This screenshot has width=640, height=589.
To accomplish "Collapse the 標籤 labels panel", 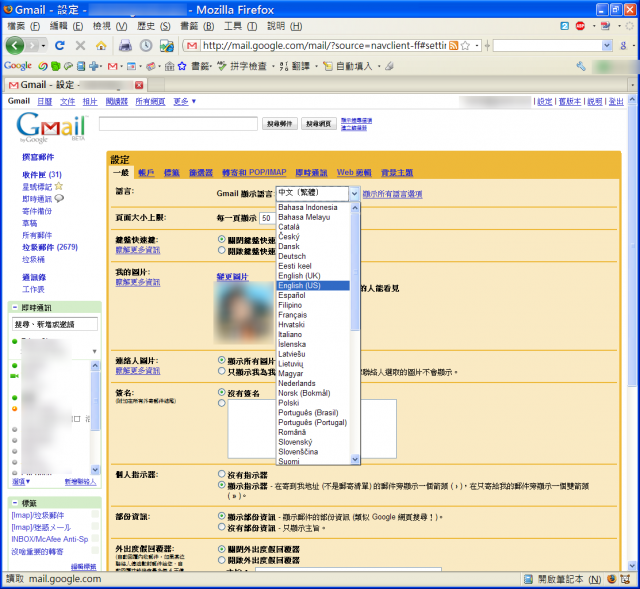I will point(15,503).
